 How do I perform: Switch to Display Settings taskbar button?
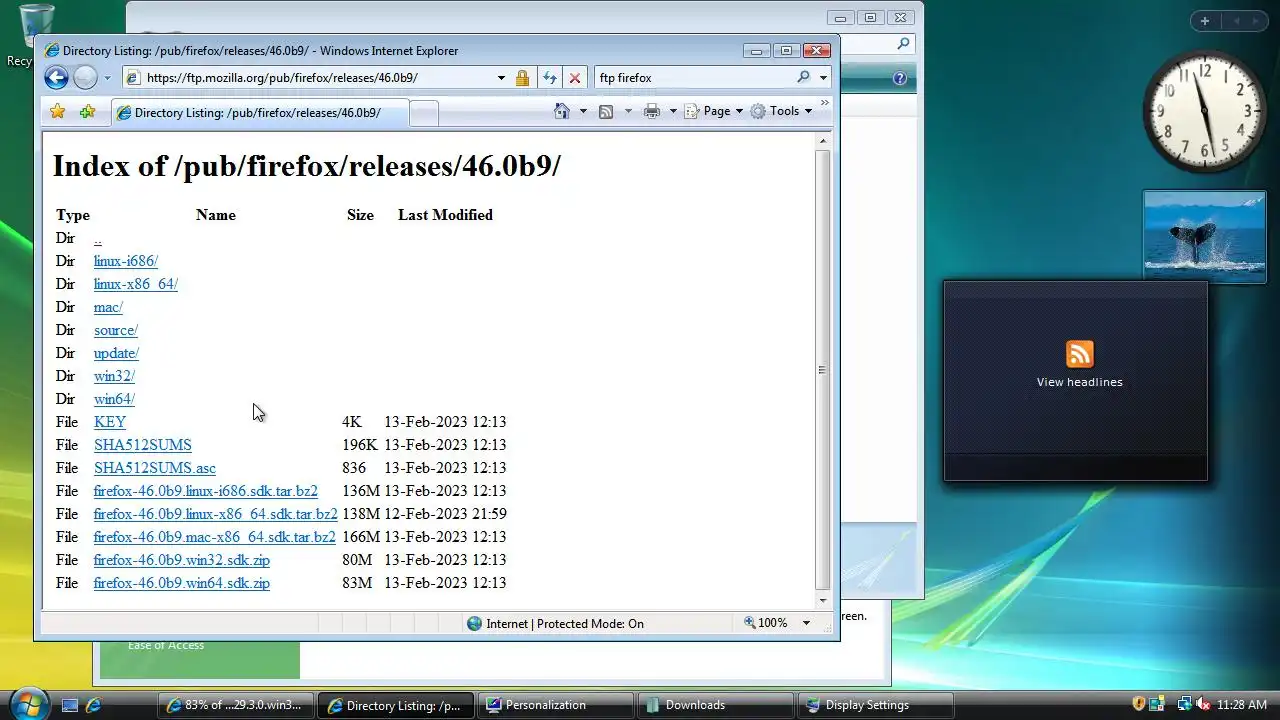pyautogui.click(x=875, y=705)
